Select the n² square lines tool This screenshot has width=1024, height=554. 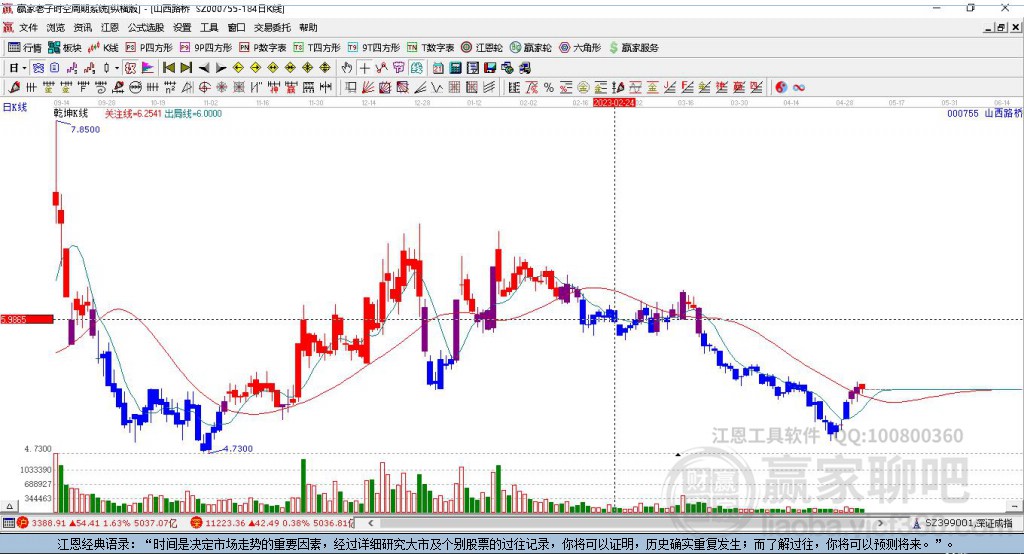tap(170, 88)
